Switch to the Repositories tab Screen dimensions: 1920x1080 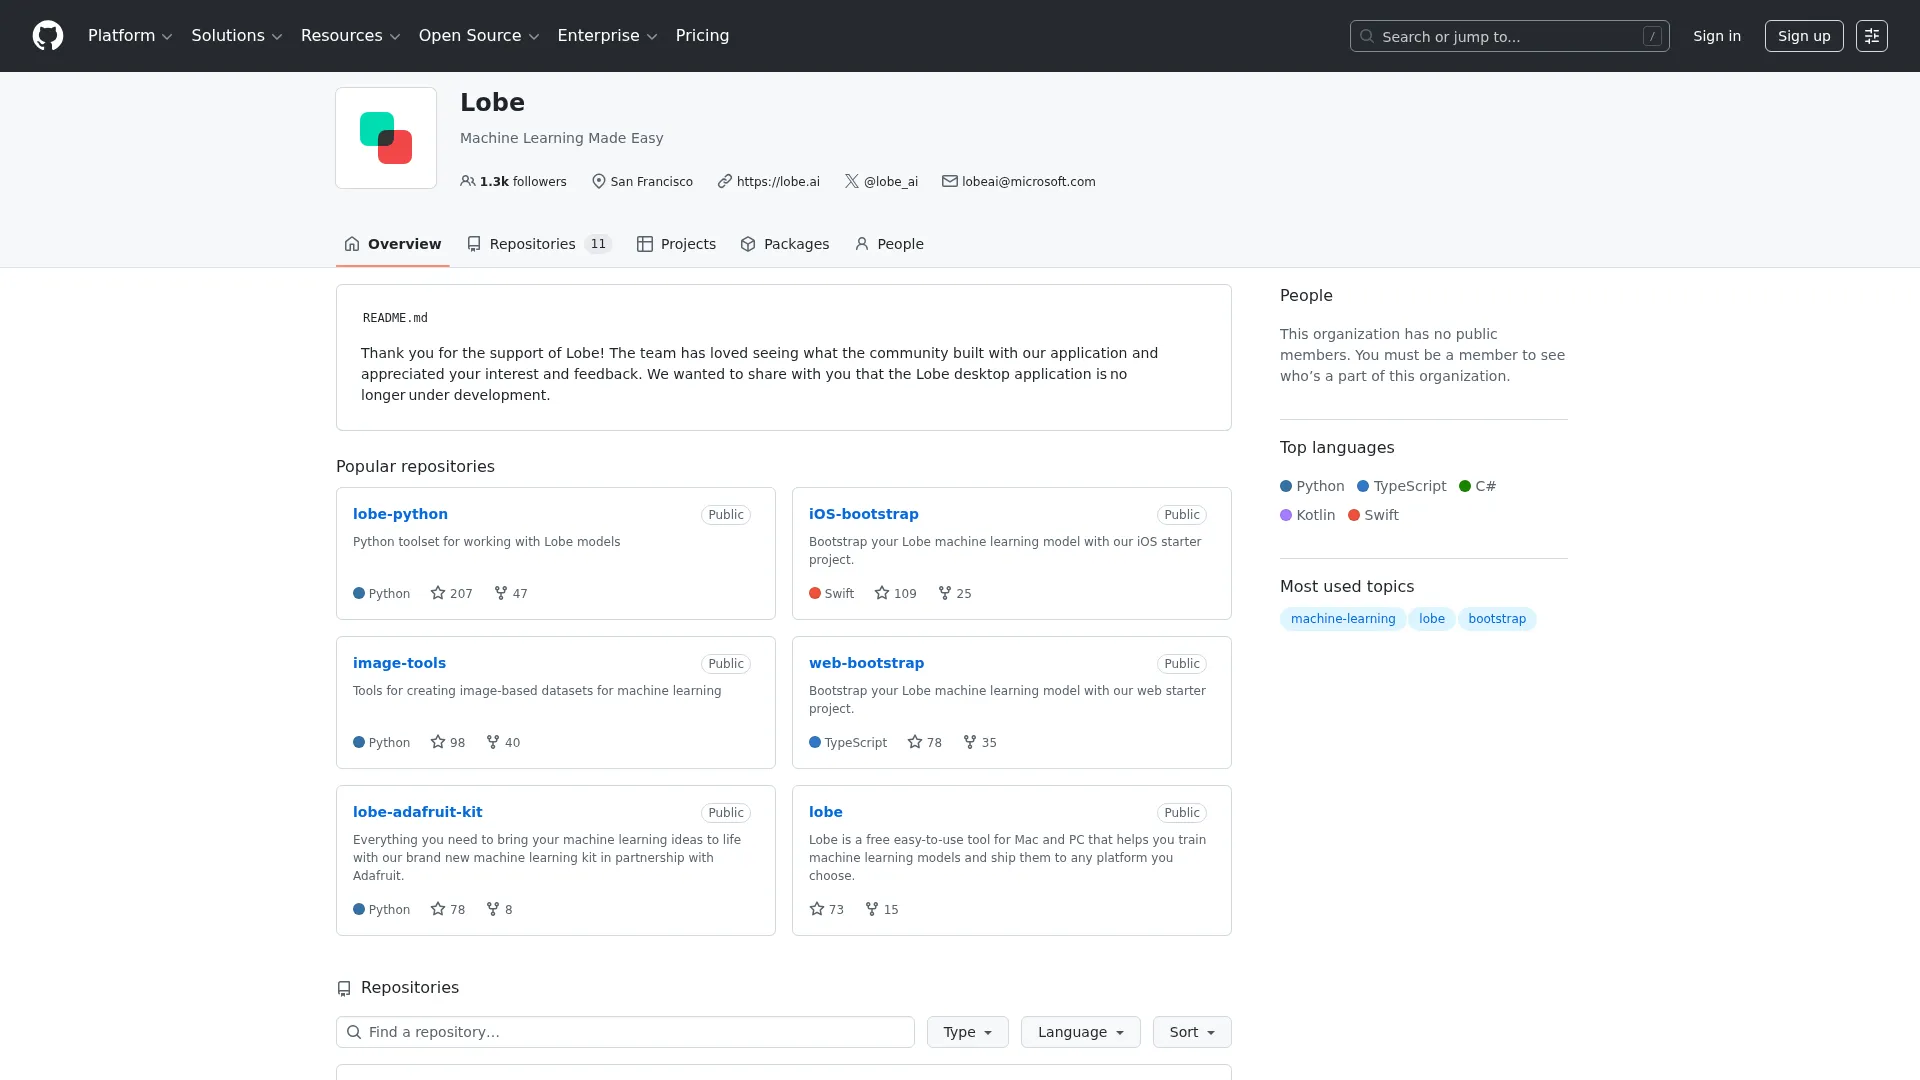539,244
